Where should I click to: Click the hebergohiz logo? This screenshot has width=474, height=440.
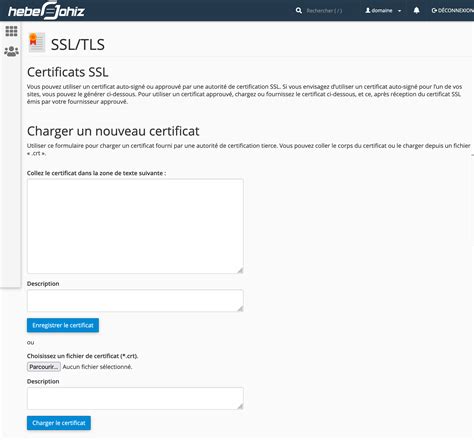coord(46,11)
